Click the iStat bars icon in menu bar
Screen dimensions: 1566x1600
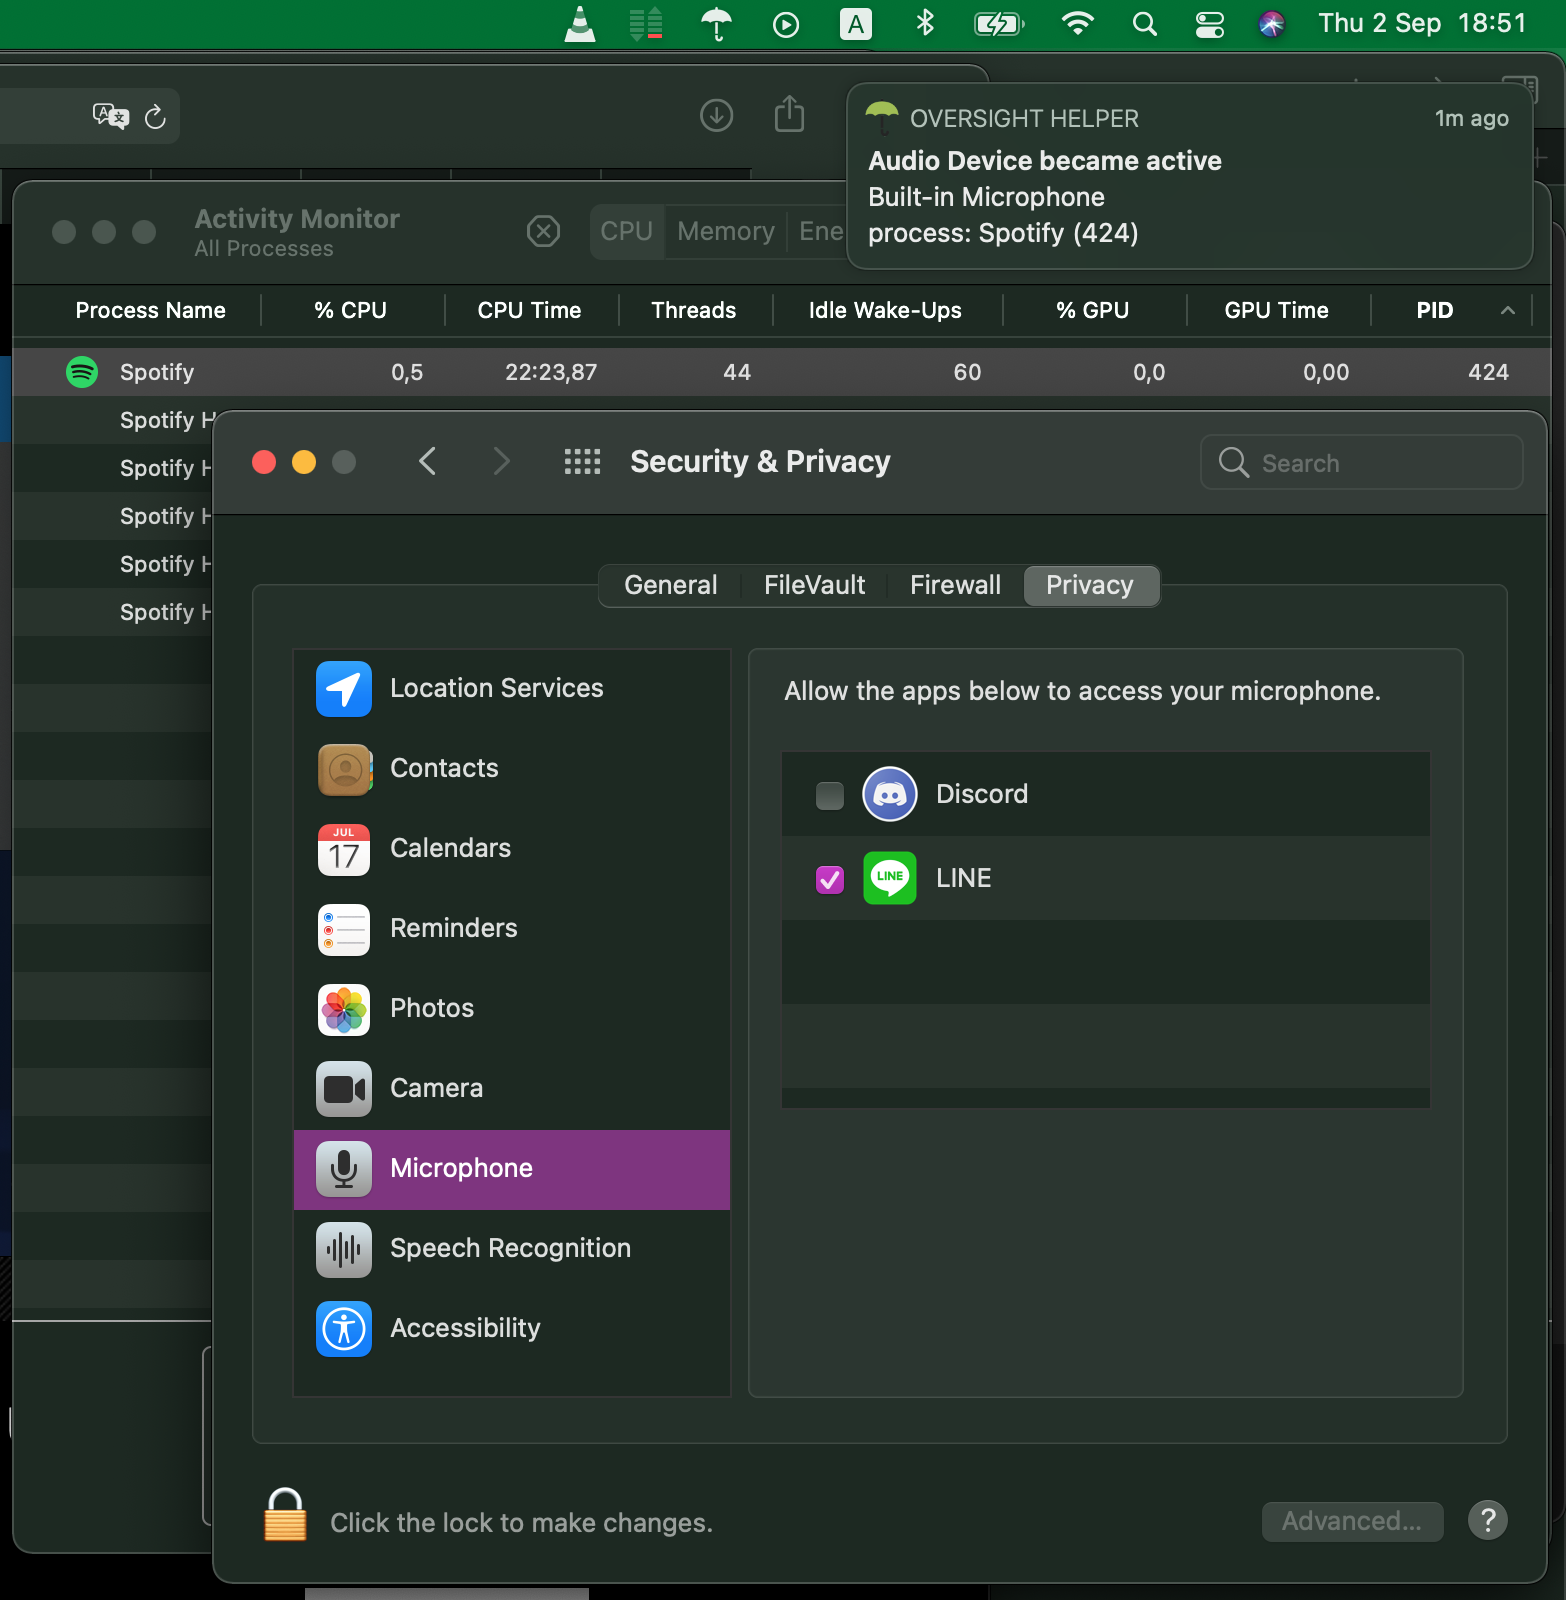click(x=646, y=24)
